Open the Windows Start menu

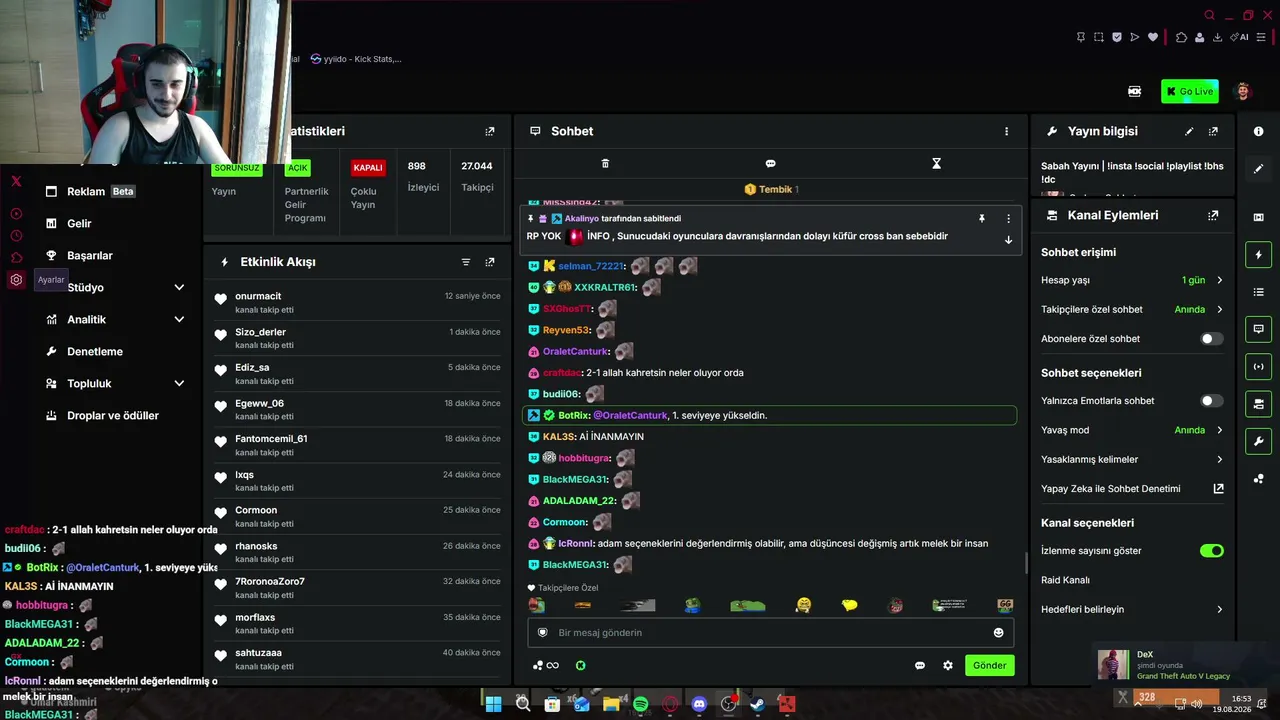[x=493, y=704]
